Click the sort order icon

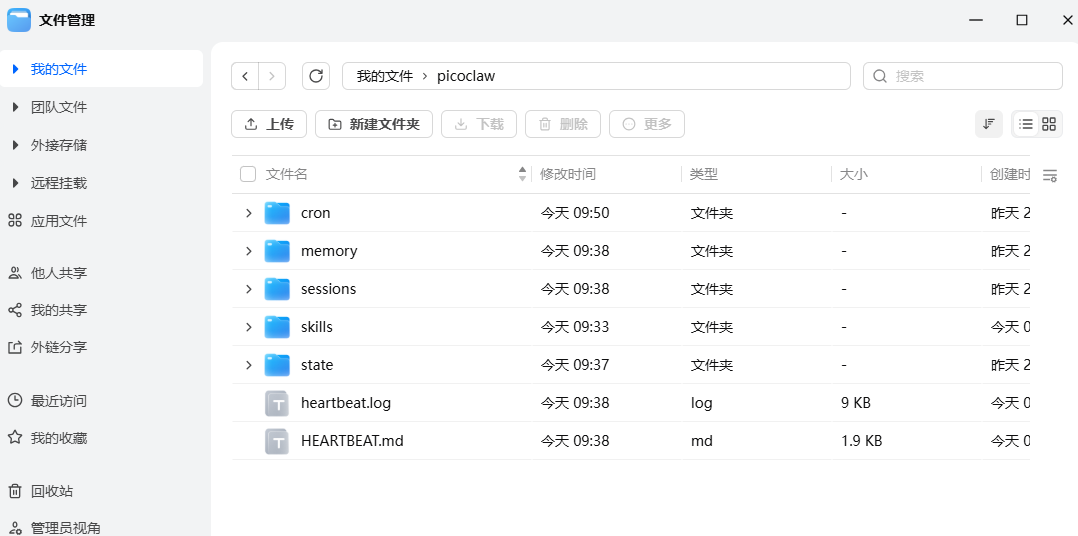click(x=988, y=124)
